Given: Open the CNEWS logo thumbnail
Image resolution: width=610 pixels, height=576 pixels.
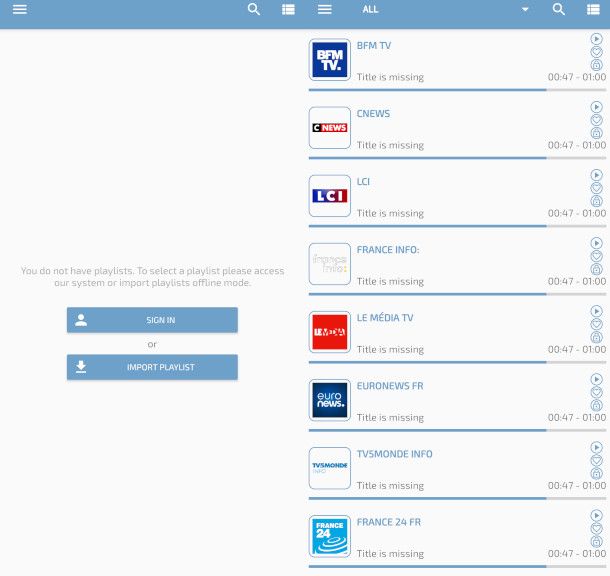Looking at the screenshot, I should coord(330,128).
